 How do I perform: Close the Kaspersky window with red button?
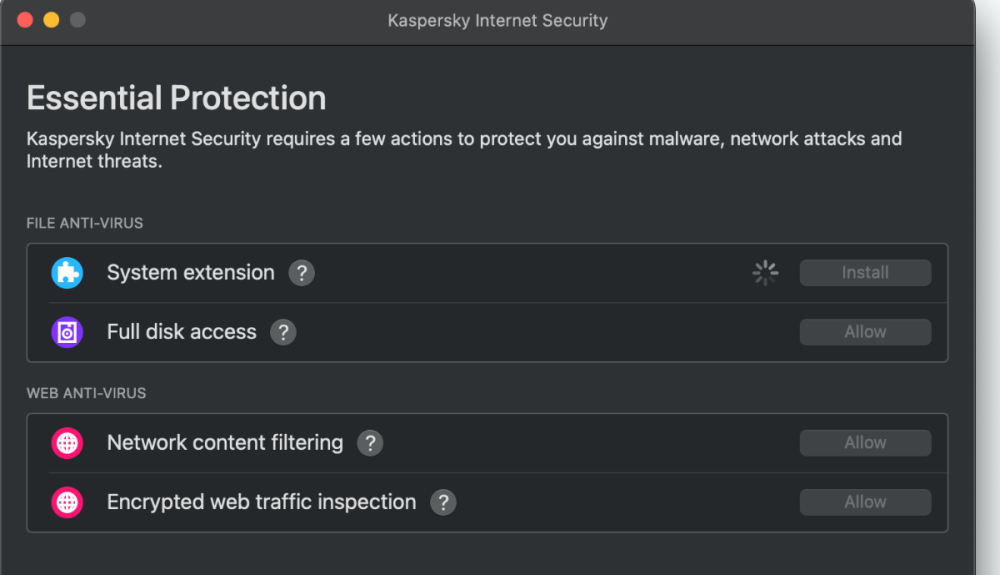pyautogui.click(x=25, y=20)
